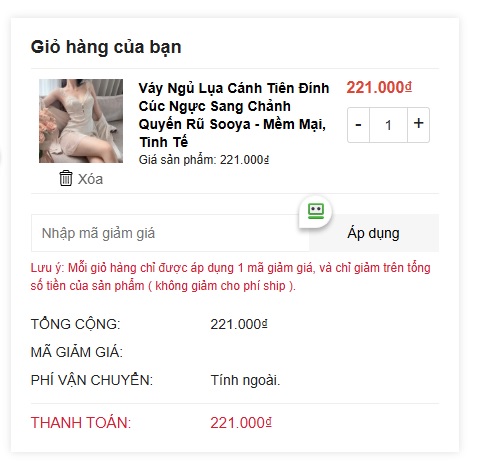Focus the Nhập mã giảm giá field

[170, 233]
